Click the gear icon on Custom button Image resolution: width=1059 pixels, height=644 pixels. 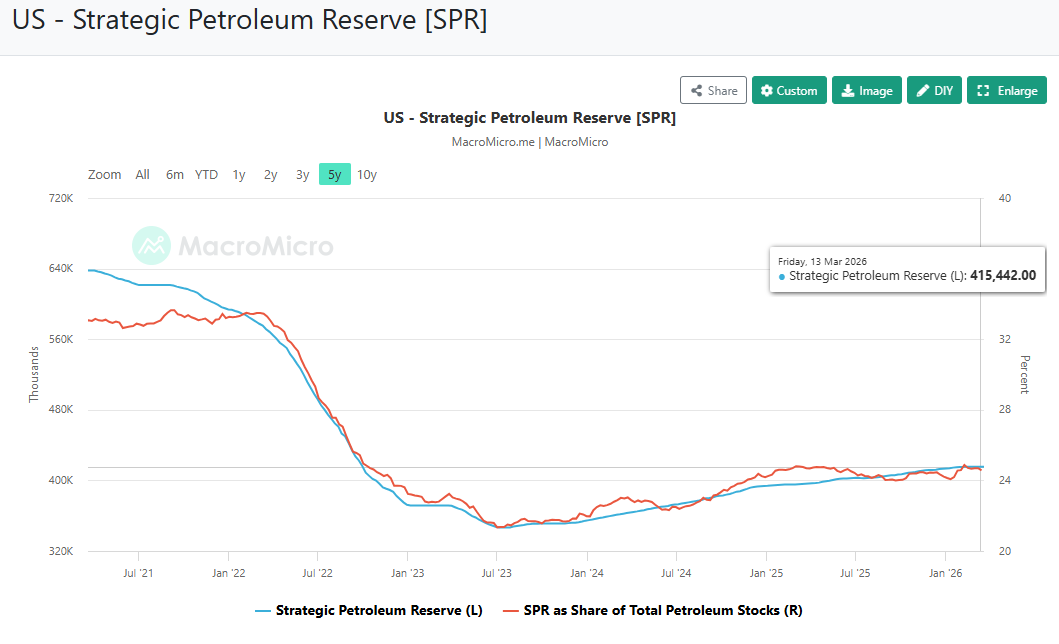click(767, 90)
